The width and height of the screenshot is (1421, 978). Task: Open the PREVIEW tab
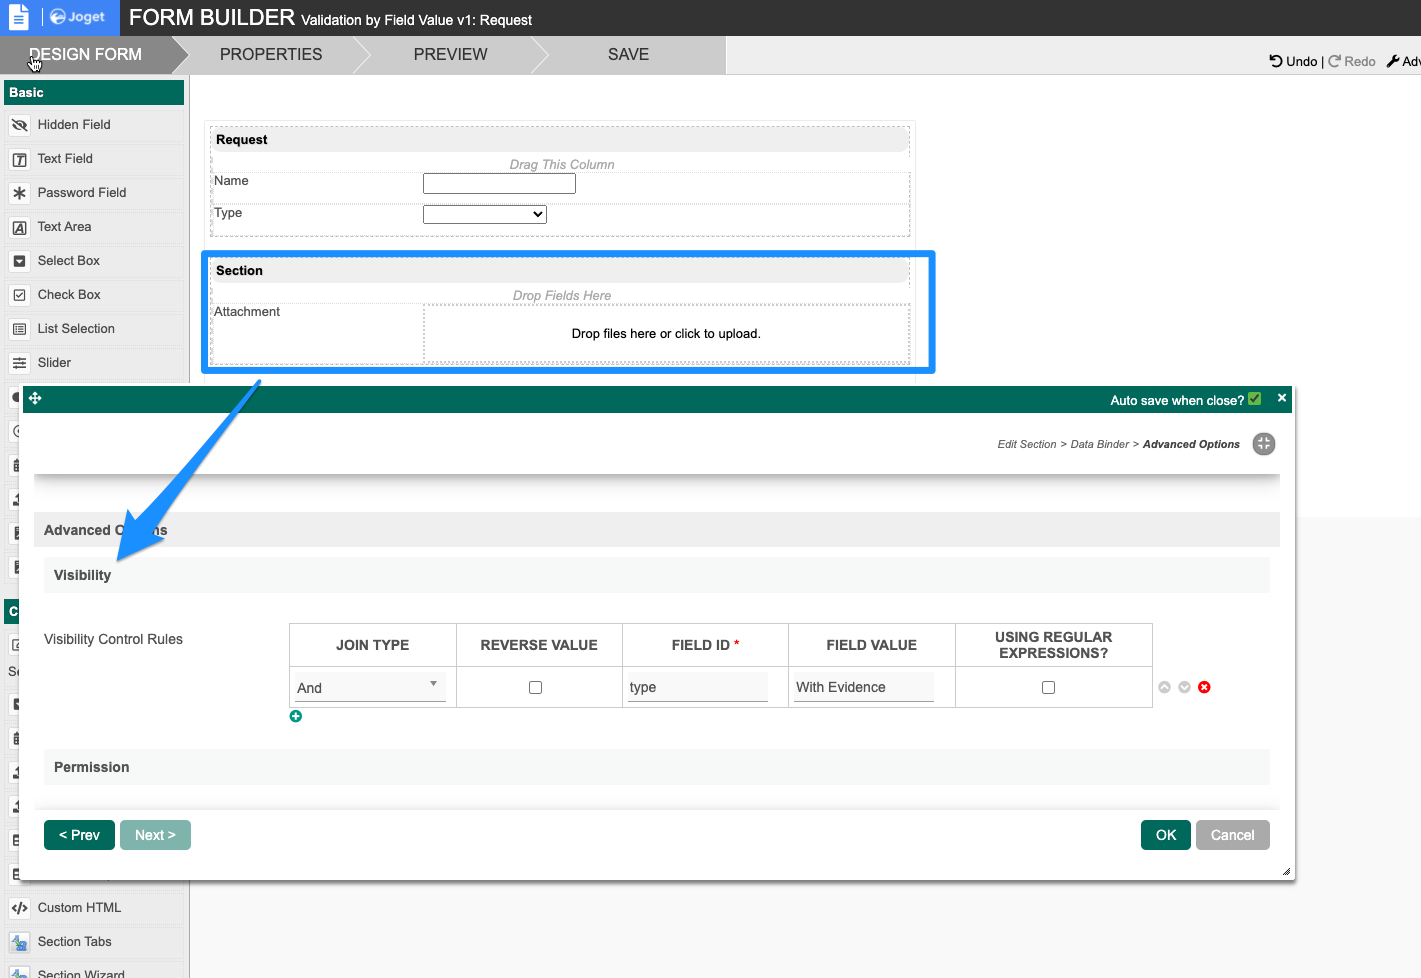(x=450, y=55)
